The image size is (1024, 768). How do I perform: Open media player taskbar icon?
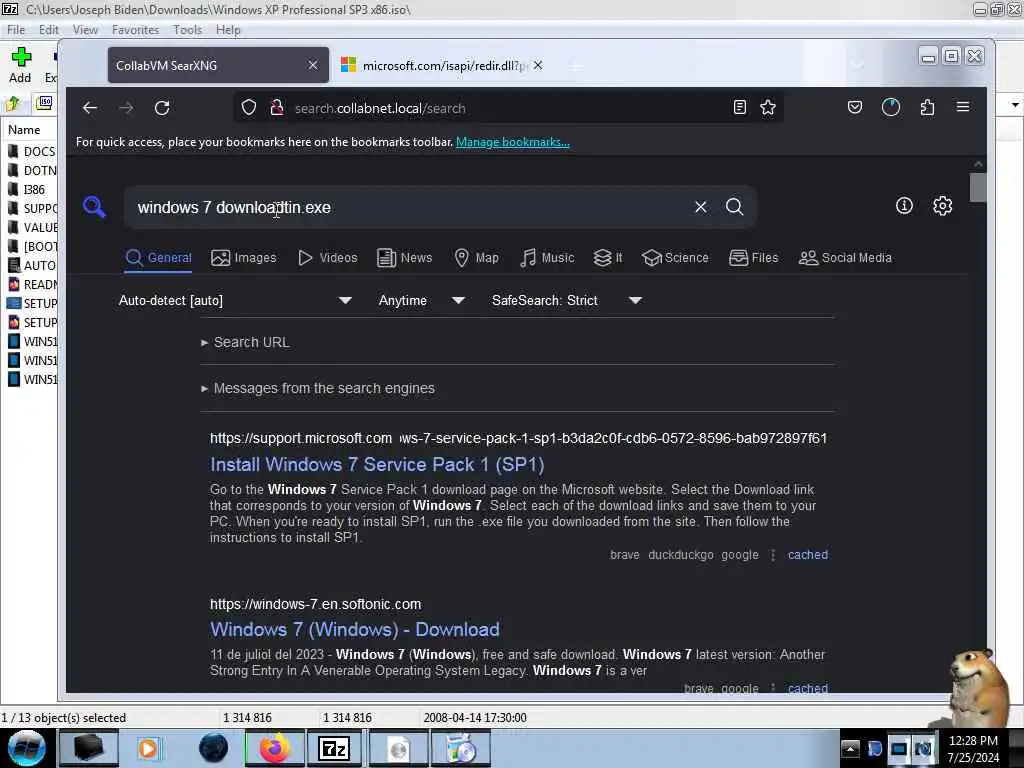coord(148,748)
